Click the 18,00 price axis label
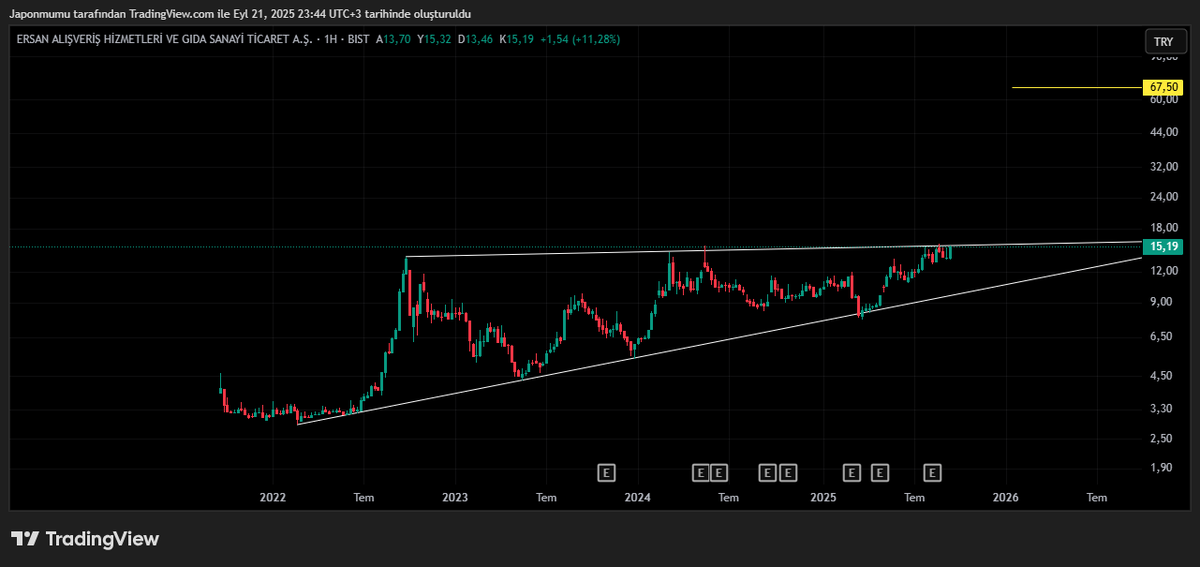 [x=1164, y=228]
